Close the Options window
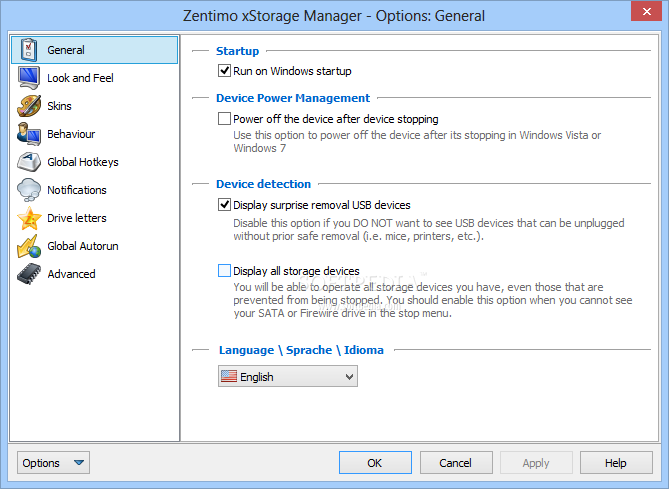 646,12
